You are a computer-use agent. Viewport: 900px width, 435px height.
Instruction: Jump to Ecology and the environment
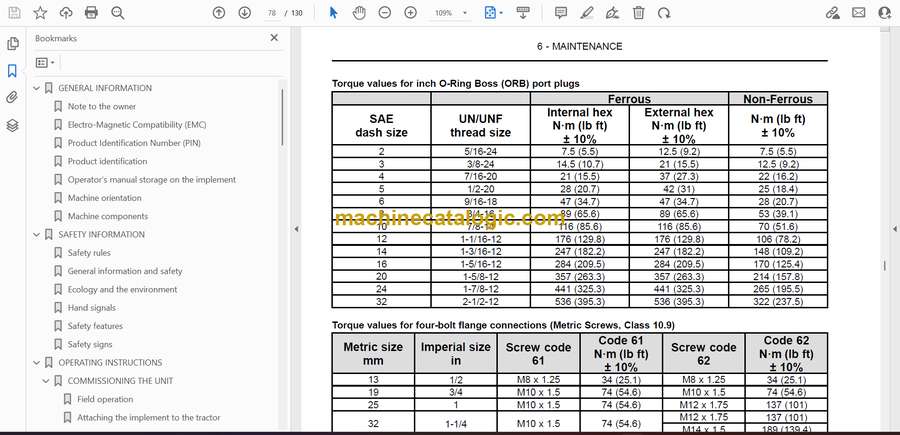pos(122,290)
